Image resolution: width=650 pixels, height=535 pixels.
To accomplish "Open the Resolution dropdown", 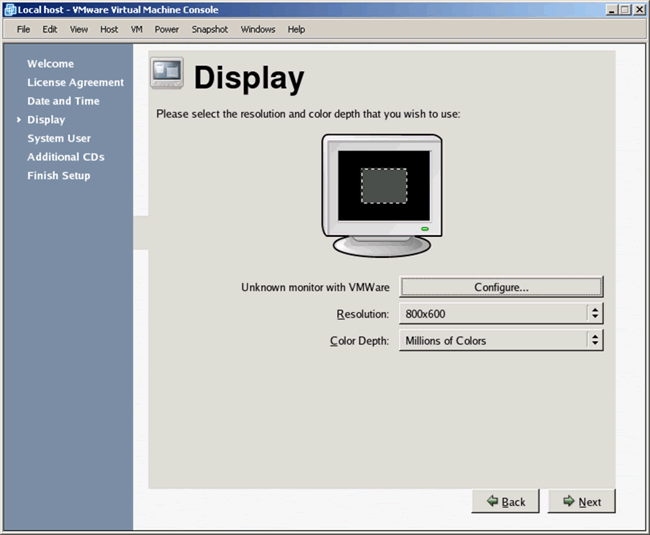I will click(501, 313).
